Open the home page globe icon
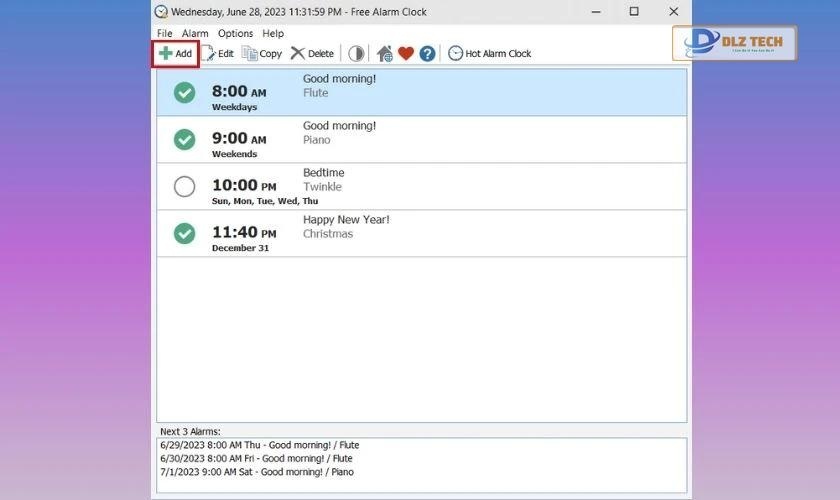 385,53
